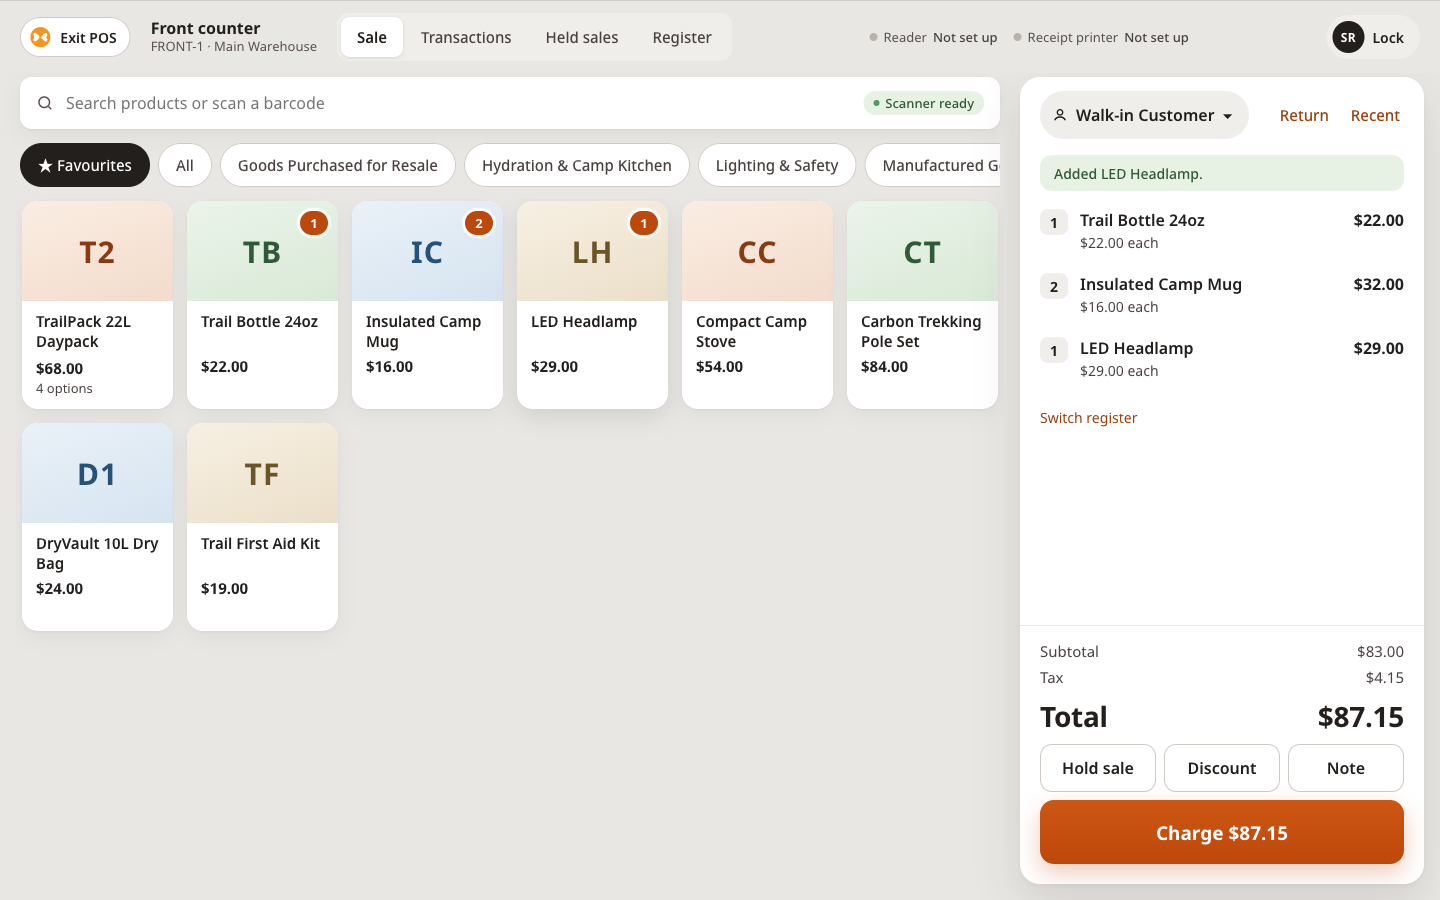
Task: Click the Receipt printer Not set up status
Action: 1101,37
